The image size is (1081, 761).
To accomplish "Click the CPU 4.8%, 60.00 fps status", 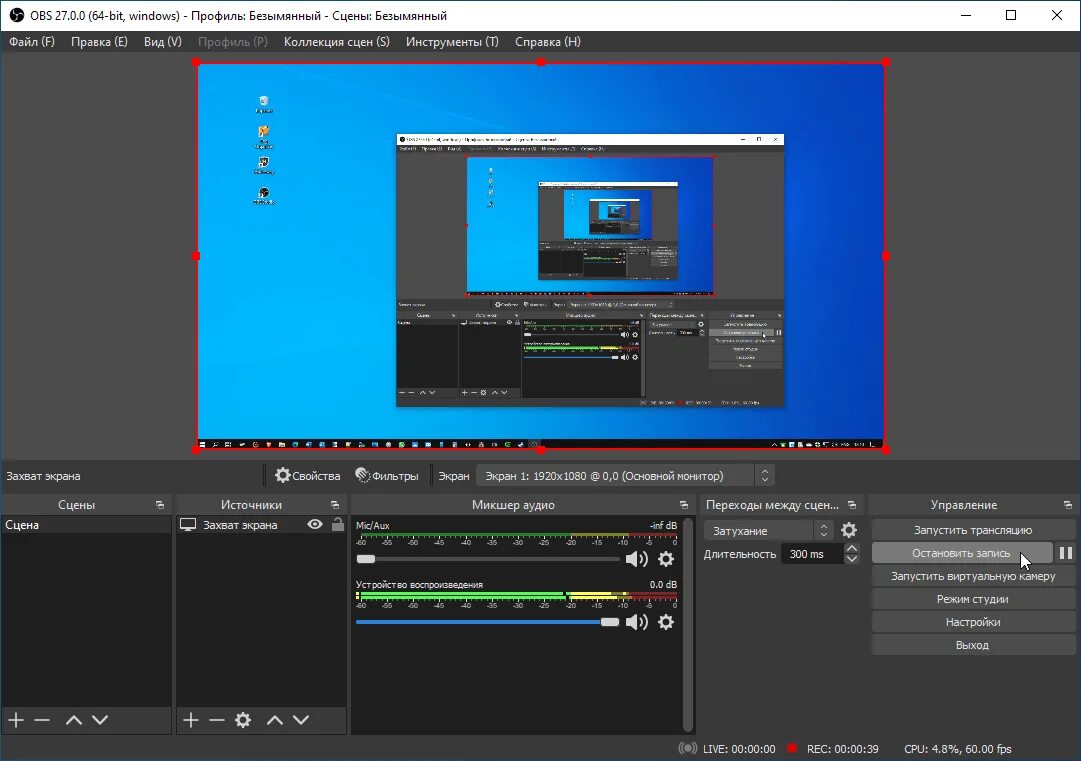I will coord(958,749).
